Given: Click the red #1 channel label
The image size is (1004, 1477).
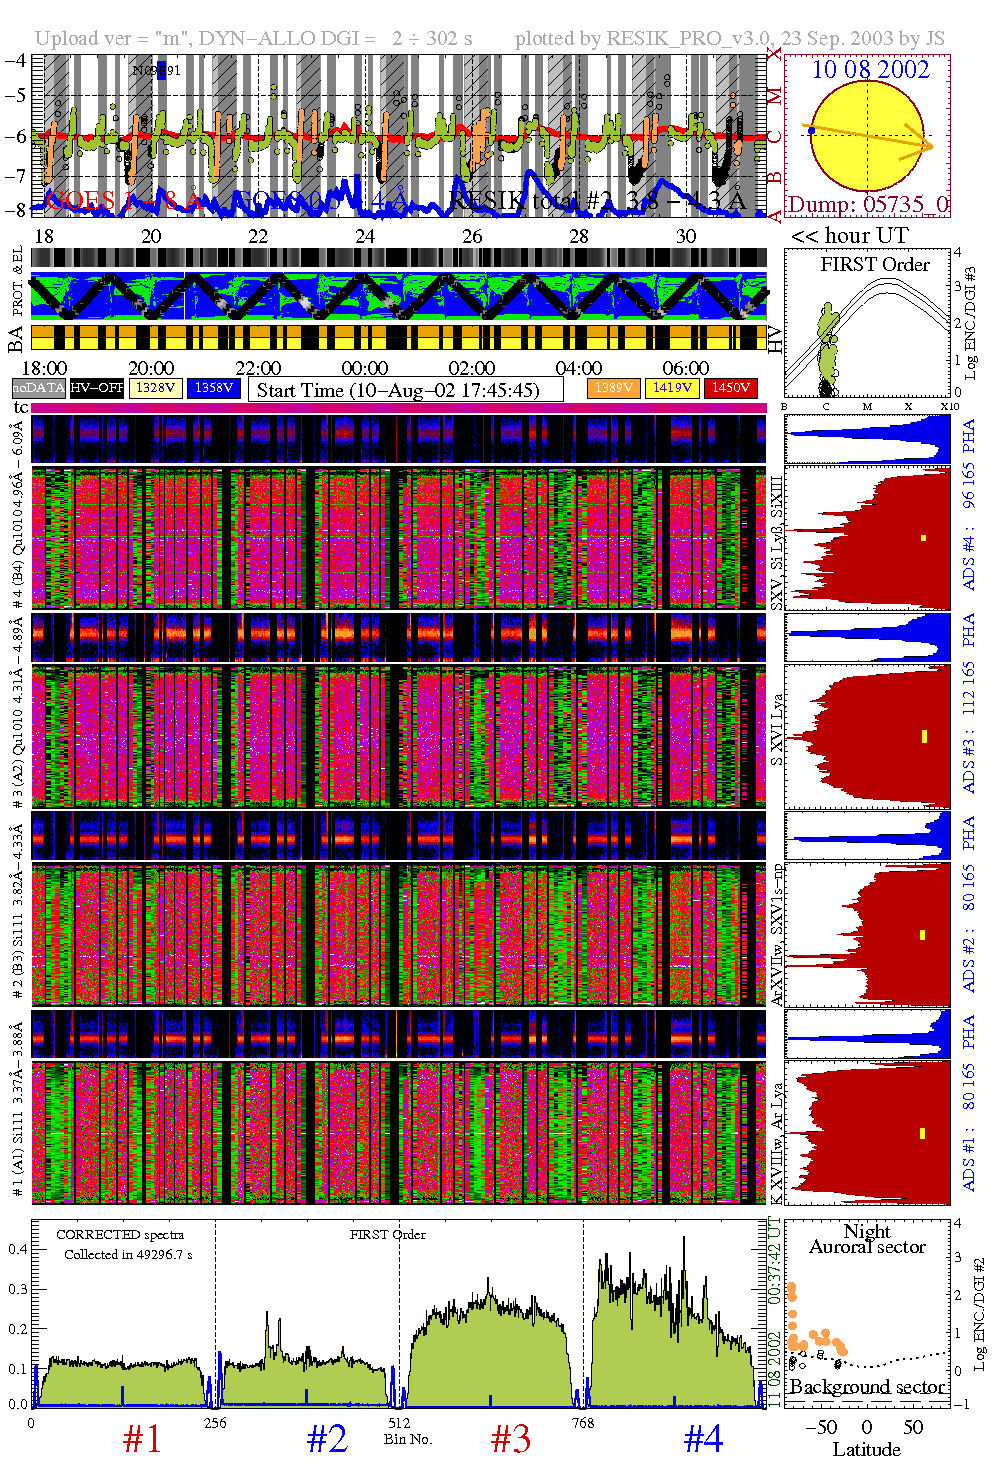Looking at the screenshot, I should click(x=142, y=1439).
